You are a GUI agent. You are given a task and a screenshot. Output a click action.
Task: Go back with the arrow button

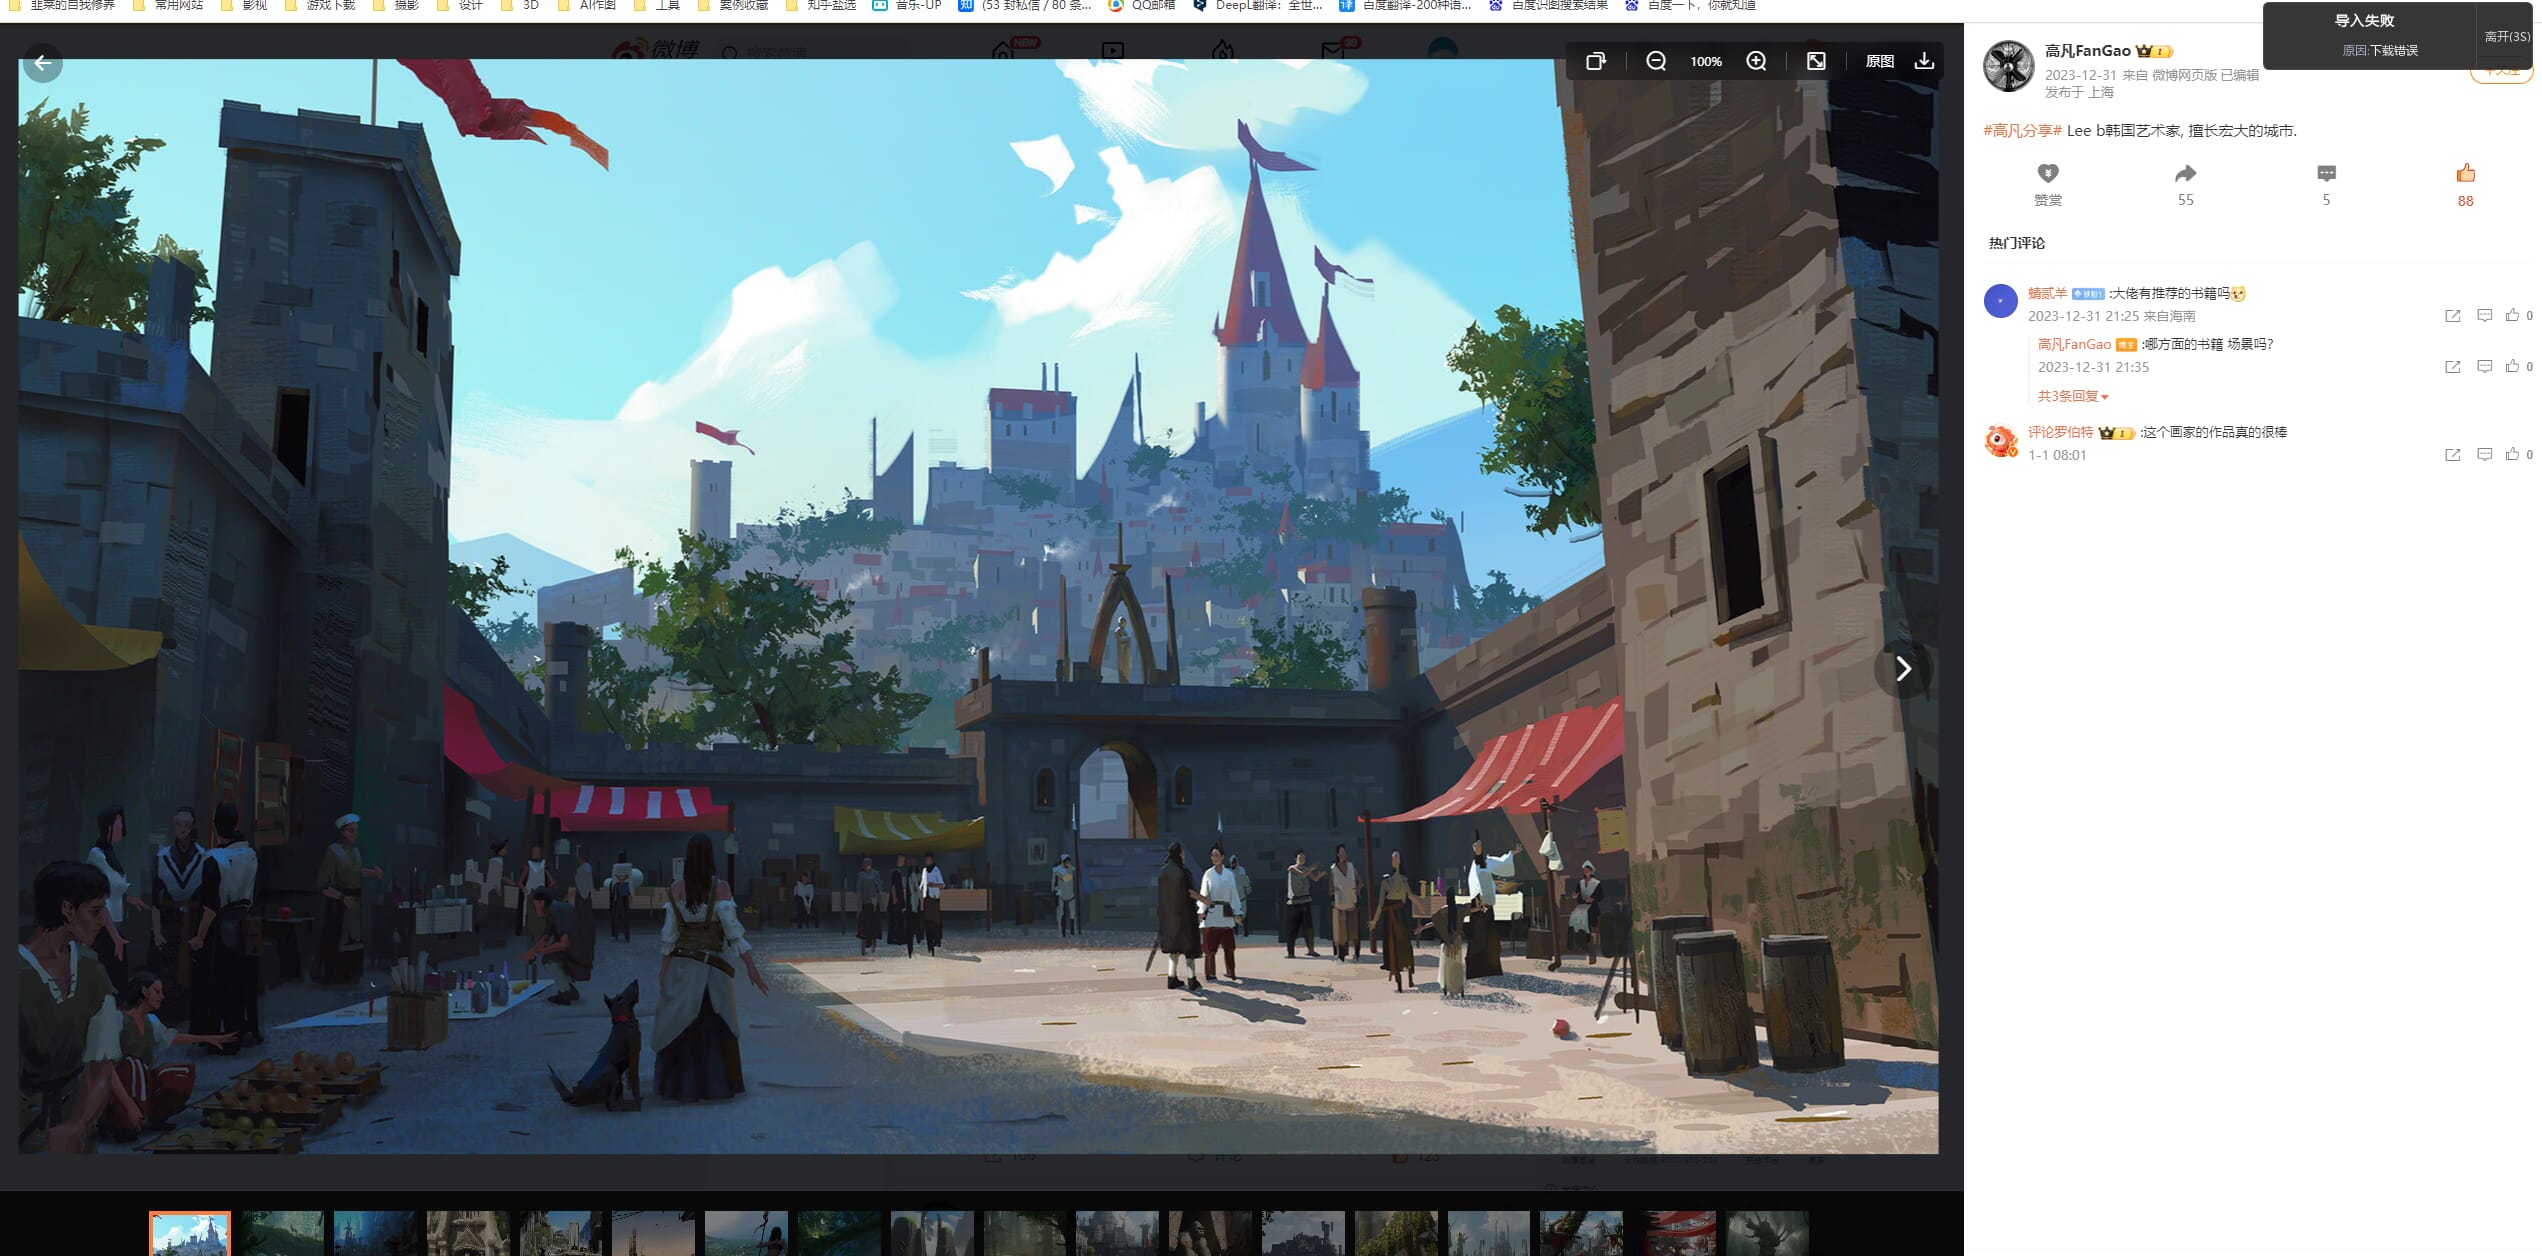pos(43,63)
